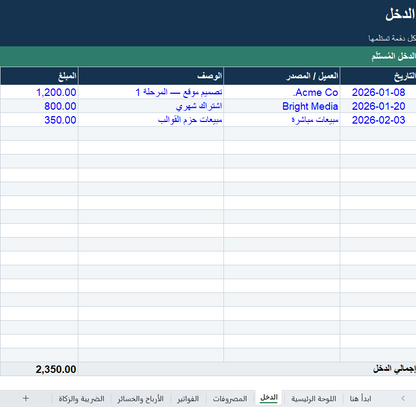
Task: Go to the الفواتير sheet tab
Action: [x=188, y=398]
